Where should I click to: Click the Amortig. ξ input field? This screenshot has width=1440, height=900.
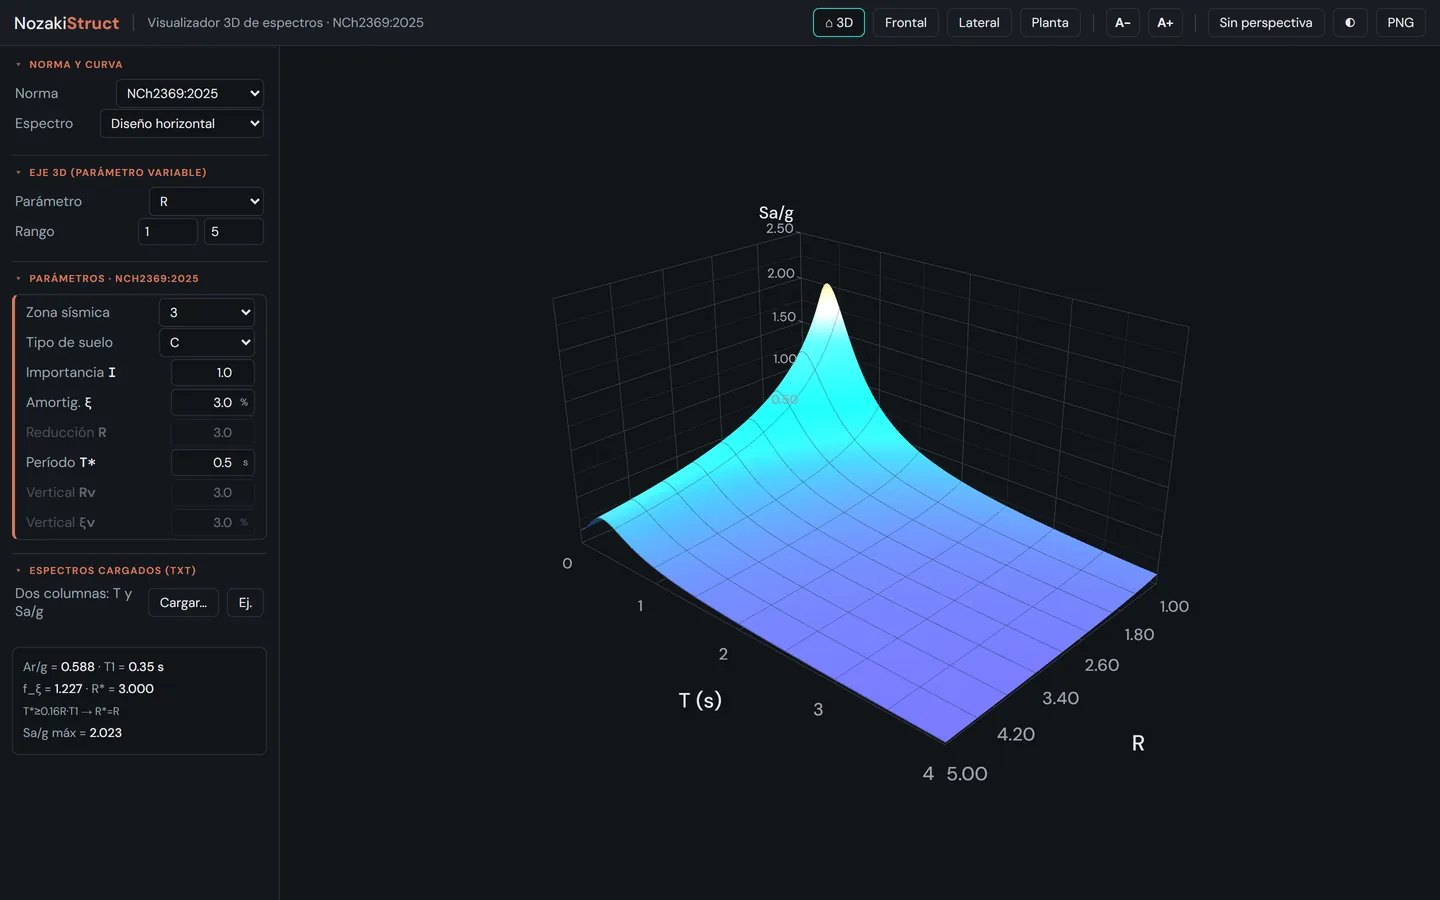point(213,402)
